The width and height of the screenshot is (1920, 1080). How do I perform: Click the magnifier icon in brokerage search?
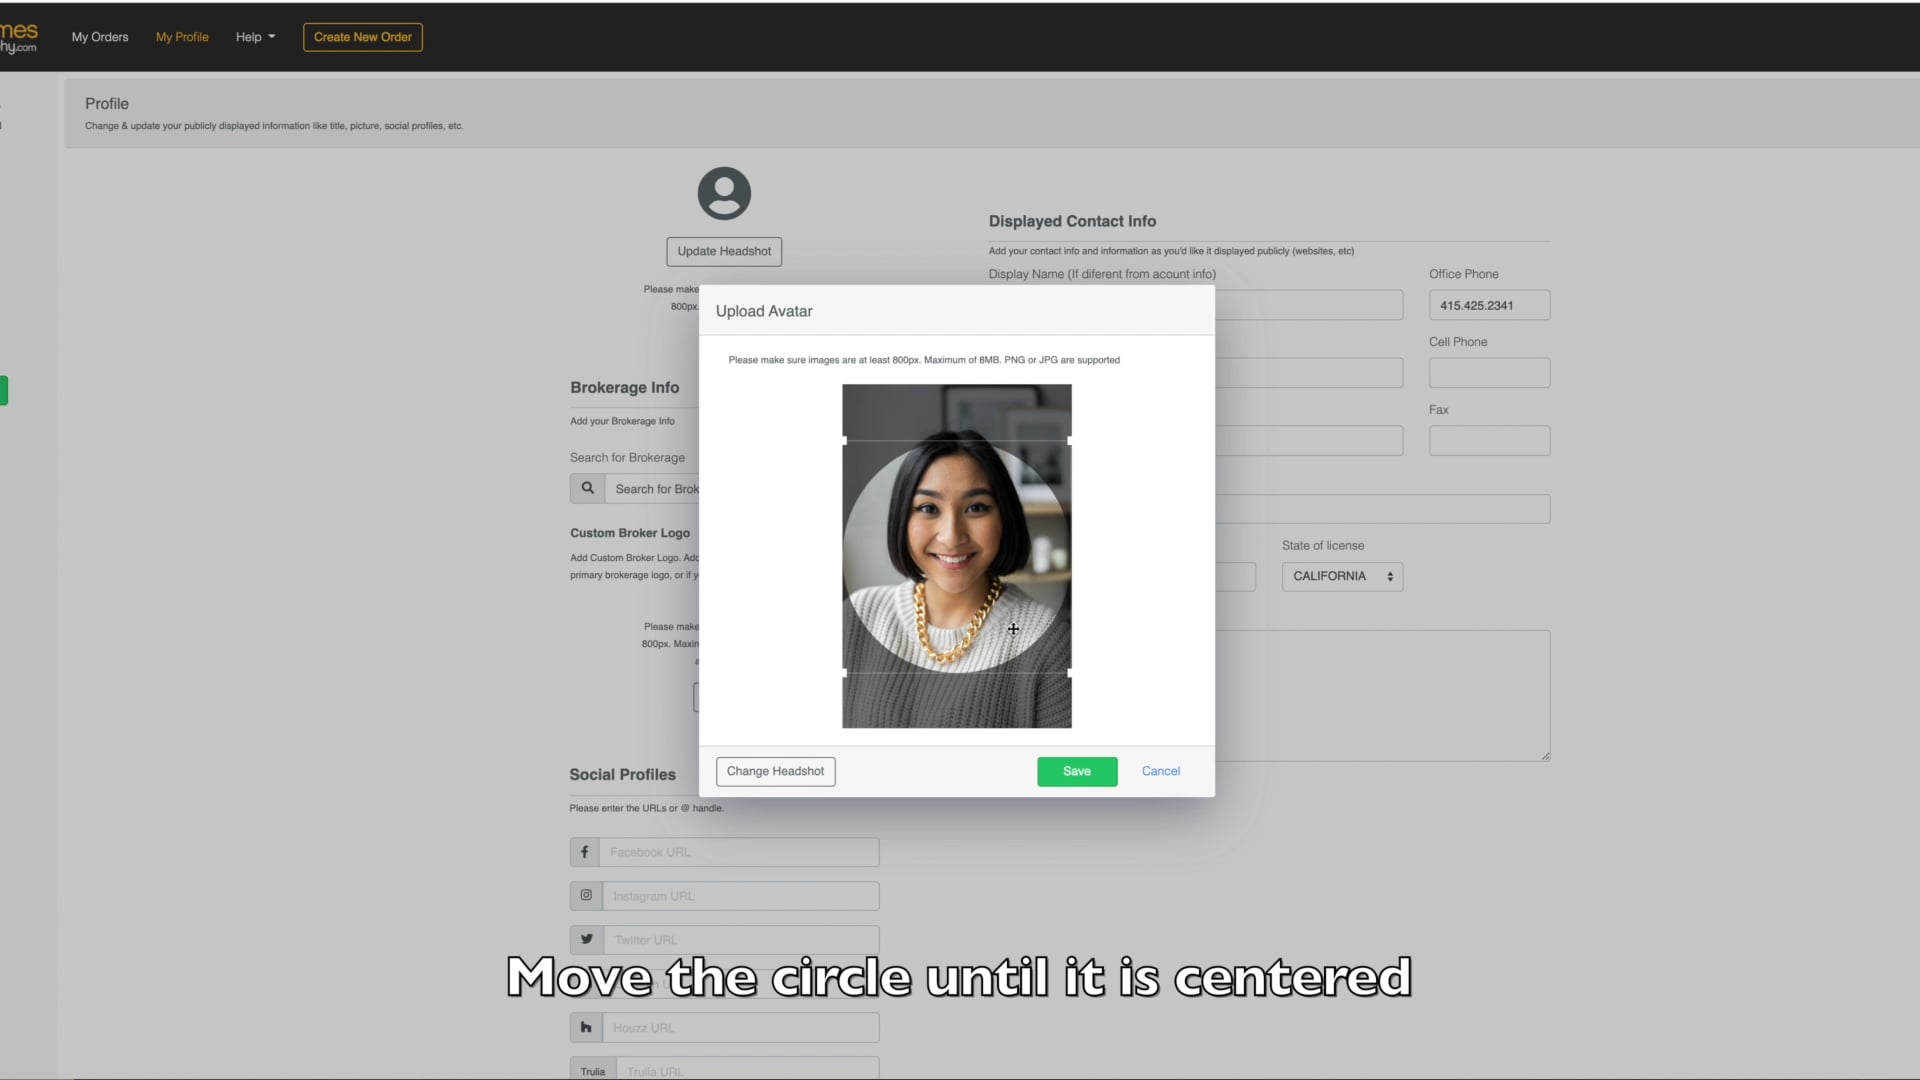(x=588, y=488)
